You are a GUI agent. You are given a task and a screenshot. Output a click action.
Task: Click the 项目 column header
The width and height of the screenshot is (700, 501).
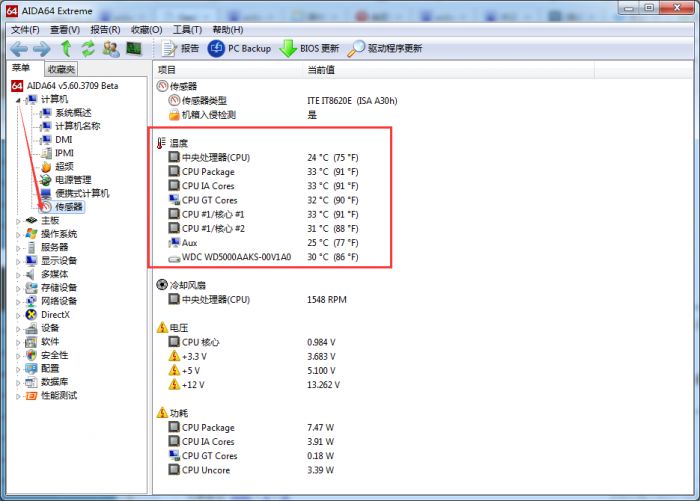(x=228, y=70)
